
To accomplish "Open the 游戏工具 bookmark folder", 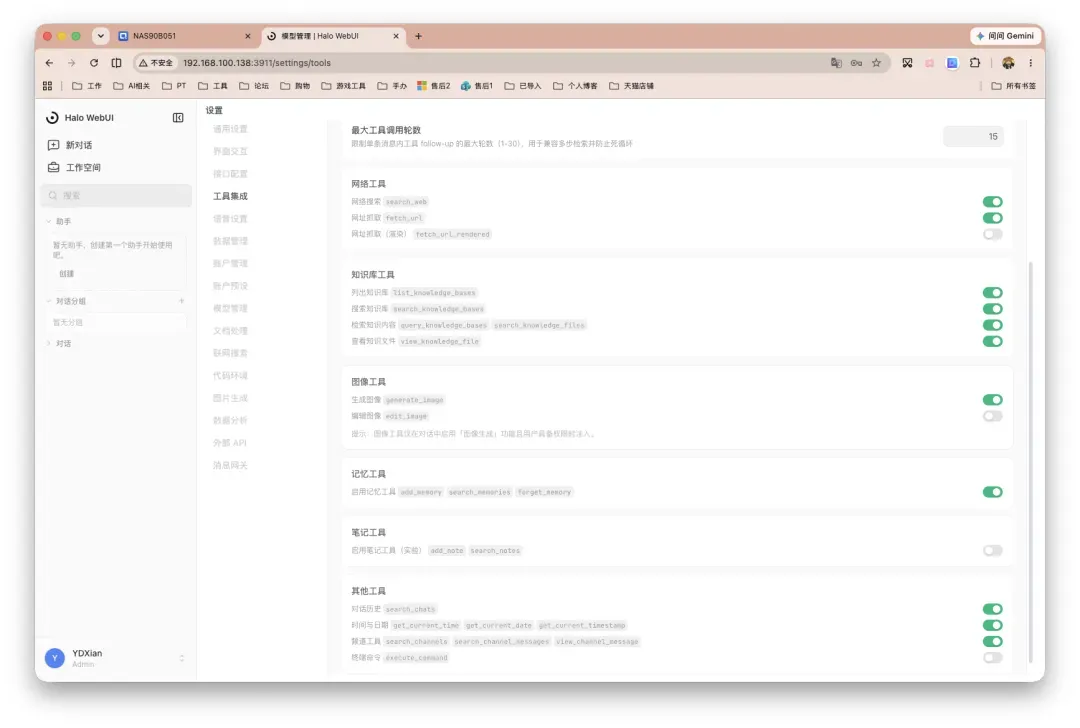I will 344,86.
